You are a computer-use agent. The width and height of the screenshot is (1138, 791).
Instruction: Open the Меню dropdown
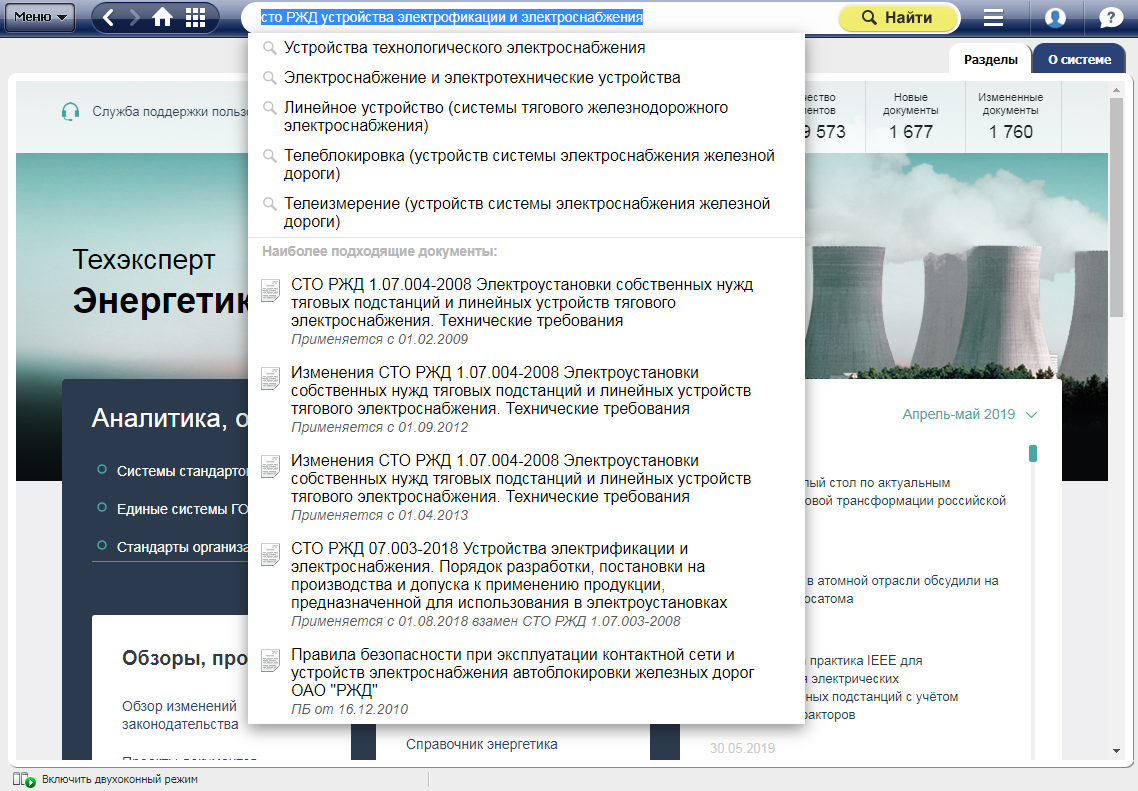coord(40,17)
